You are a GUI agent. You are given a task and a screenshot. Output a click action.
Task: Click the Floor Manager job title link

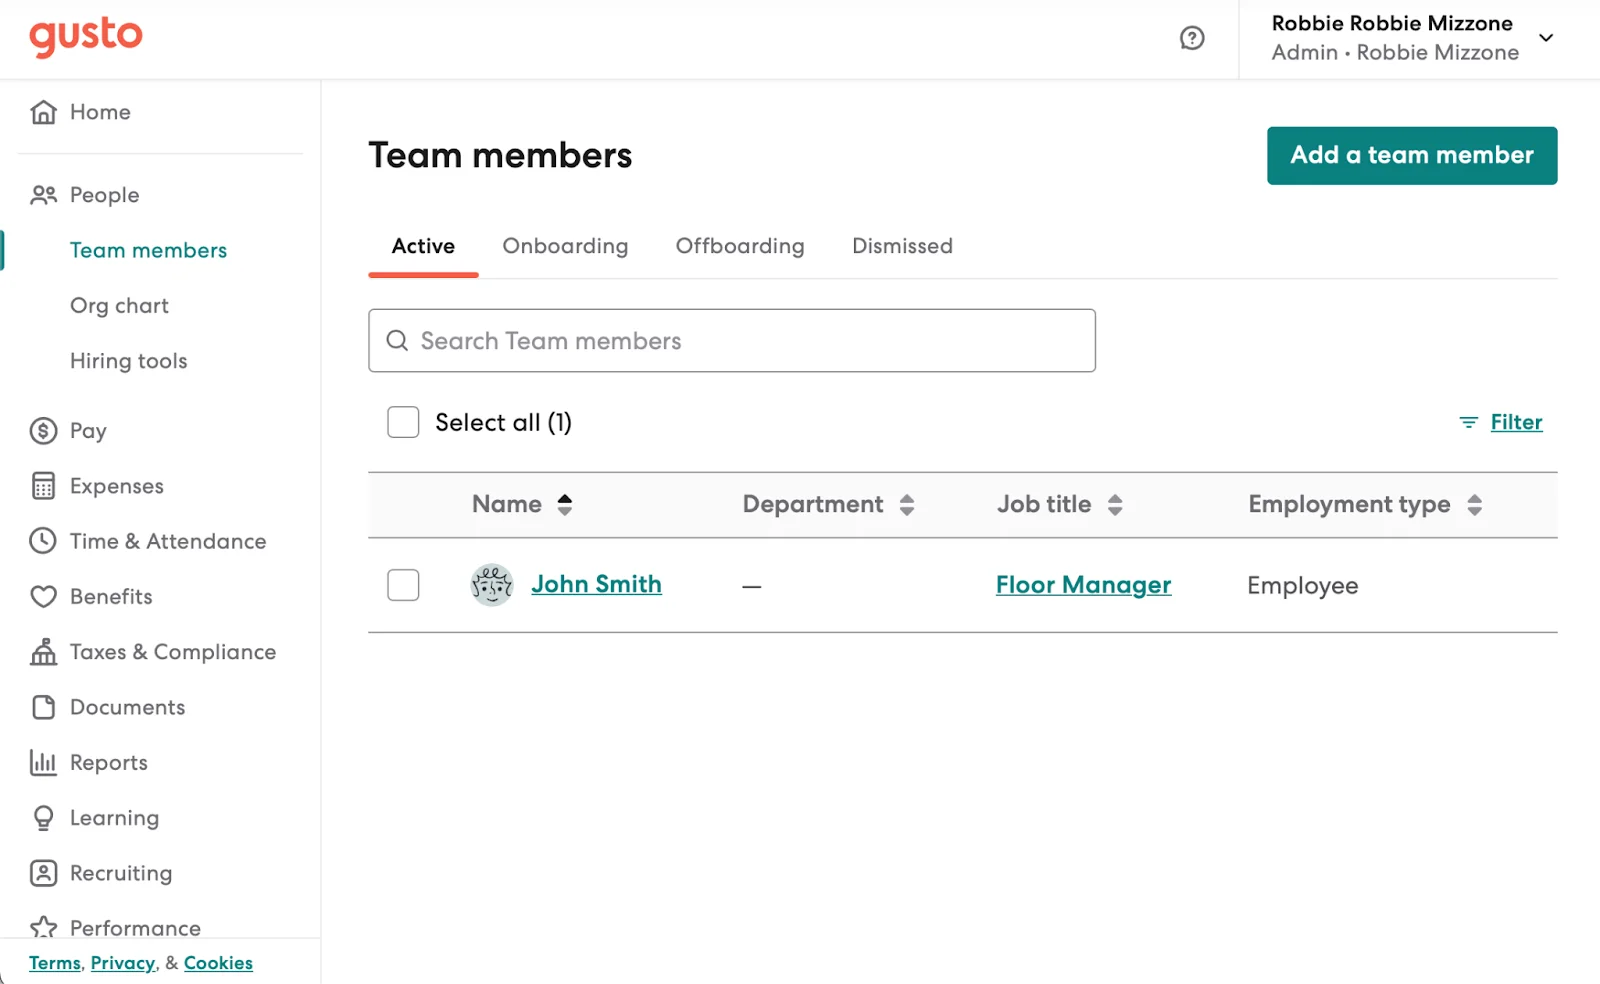(1083, 585)
